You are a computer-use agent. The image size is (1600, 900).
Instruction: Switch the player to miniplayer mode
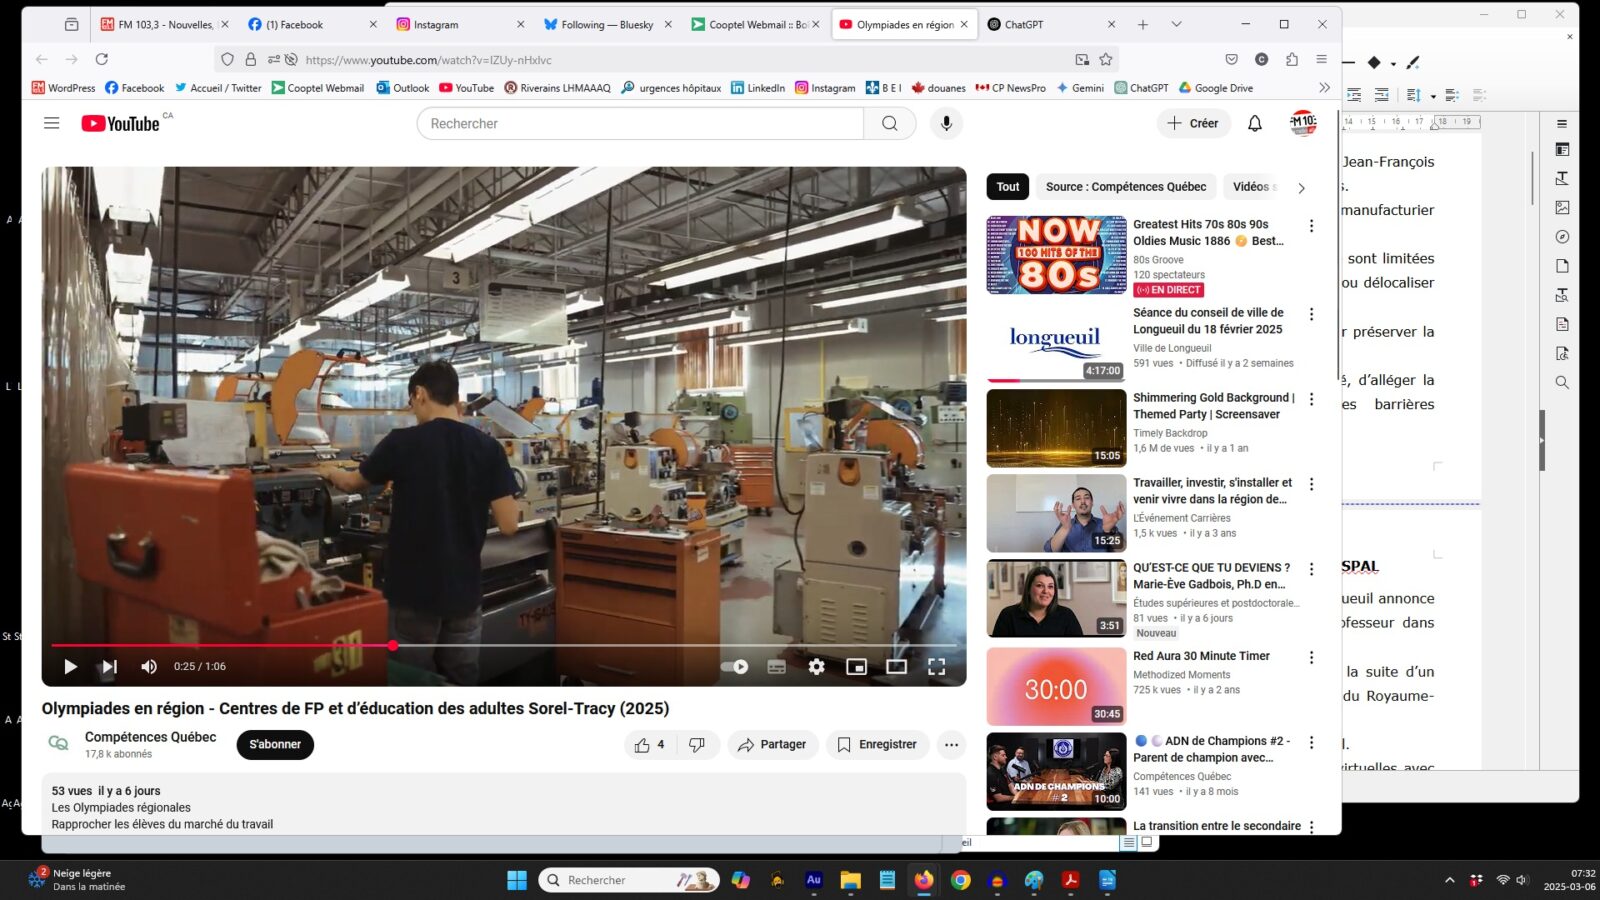click(x=856, y=667)
